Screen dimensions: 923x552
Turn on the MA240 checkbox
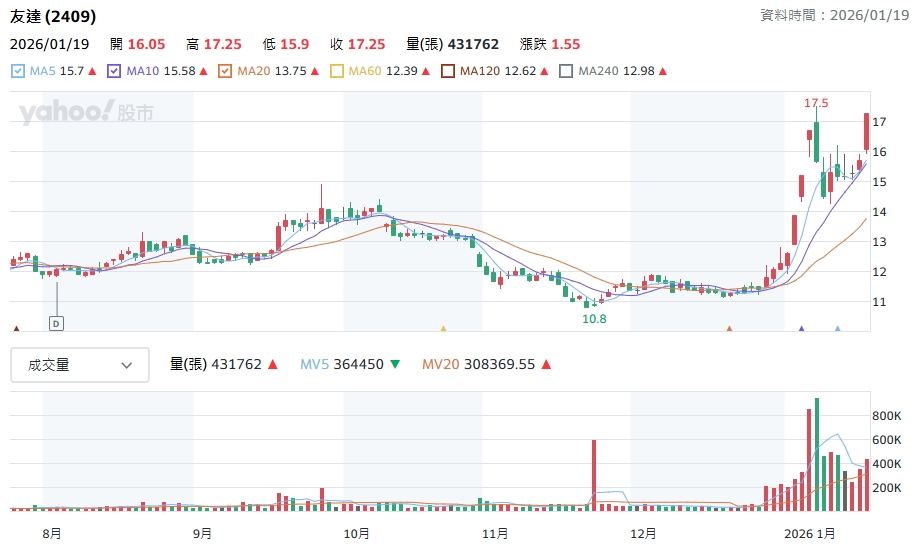[566, 71]
